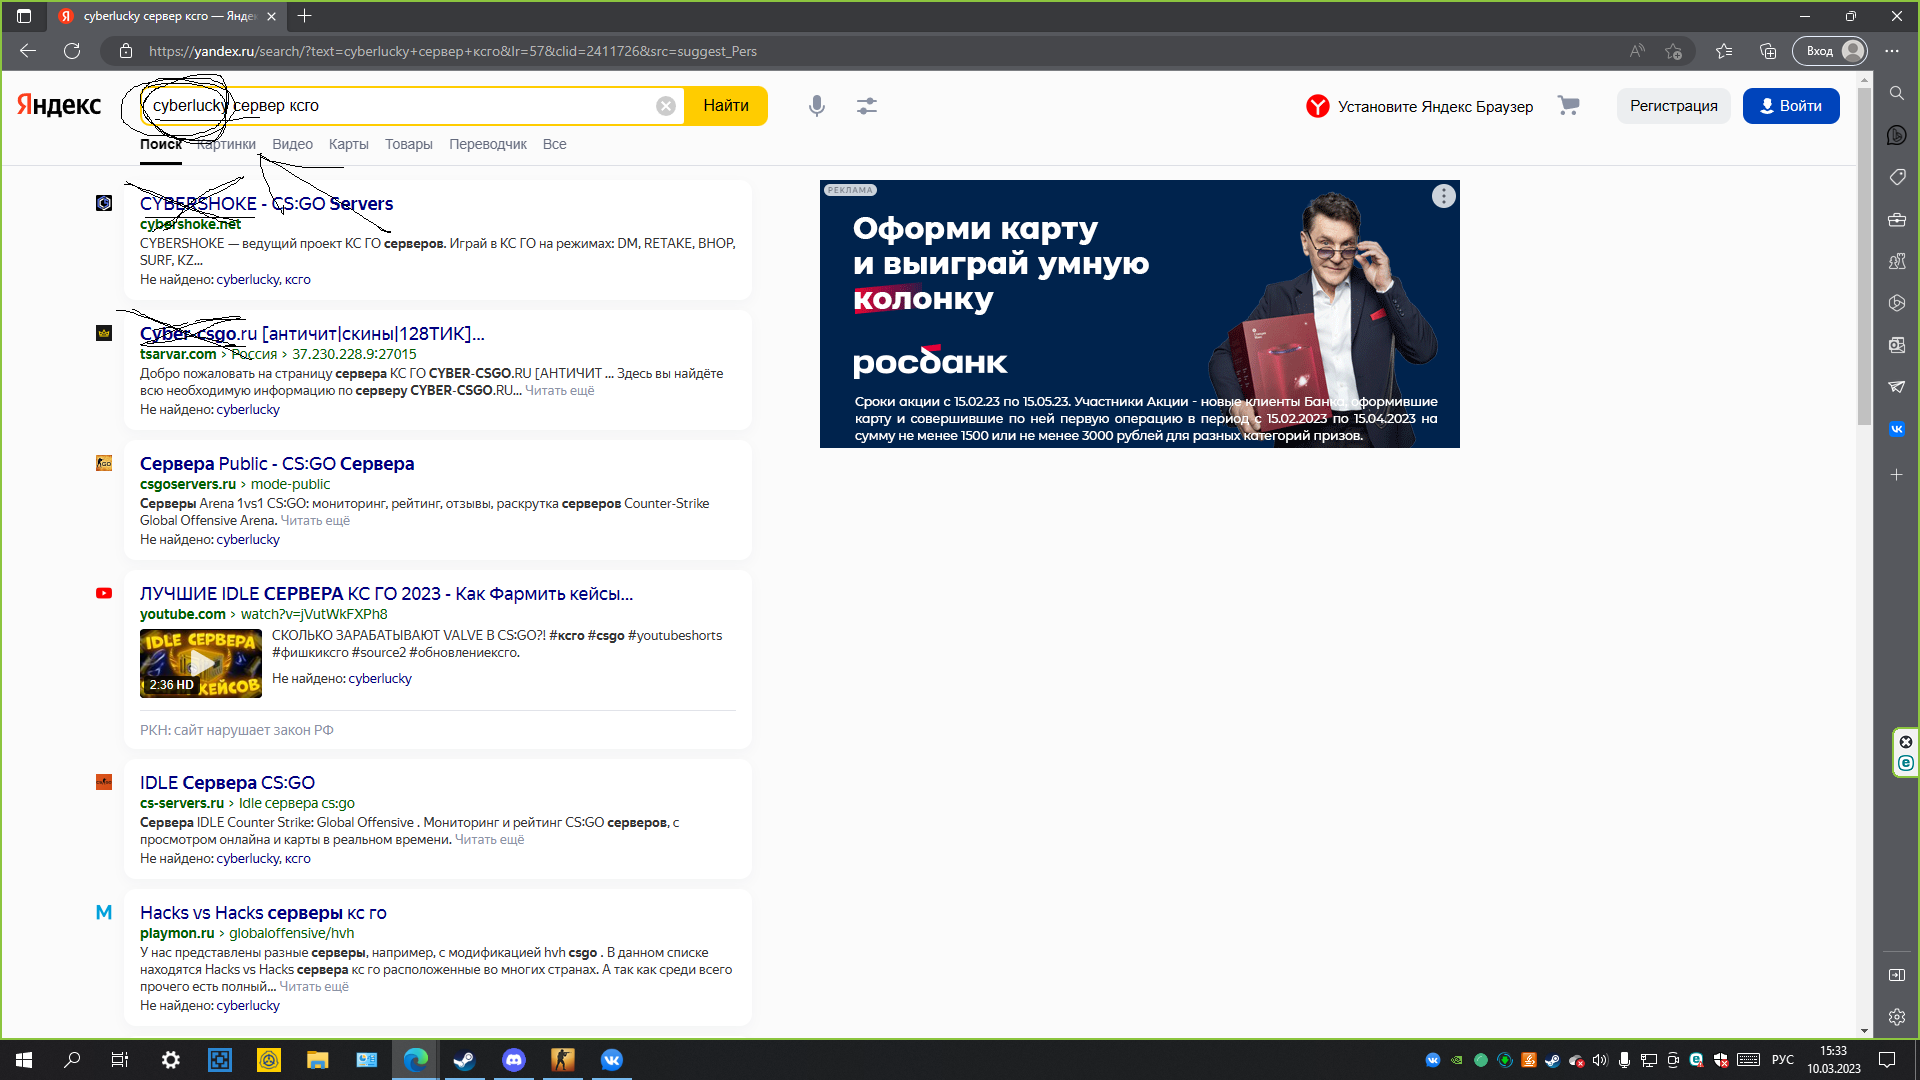Switch to the Товары search tab
This screenshot has width=1920, height=1080.
[x=409, y=144]
